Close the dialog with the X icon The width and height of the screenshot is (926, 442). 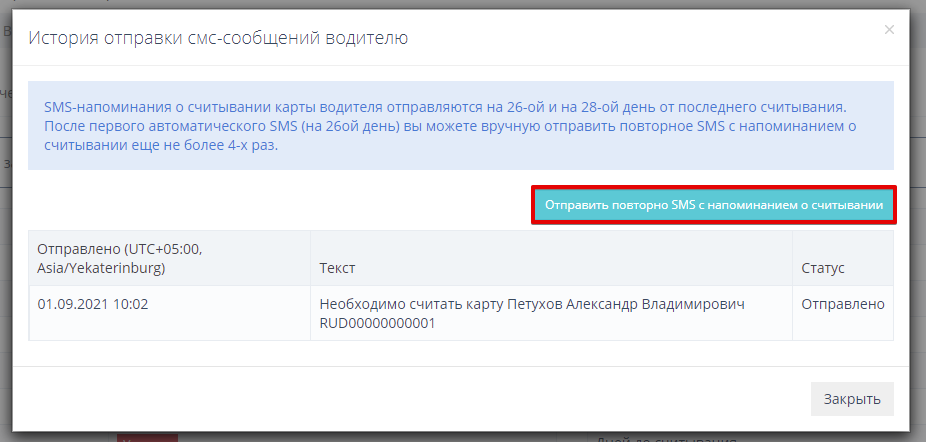889,30
